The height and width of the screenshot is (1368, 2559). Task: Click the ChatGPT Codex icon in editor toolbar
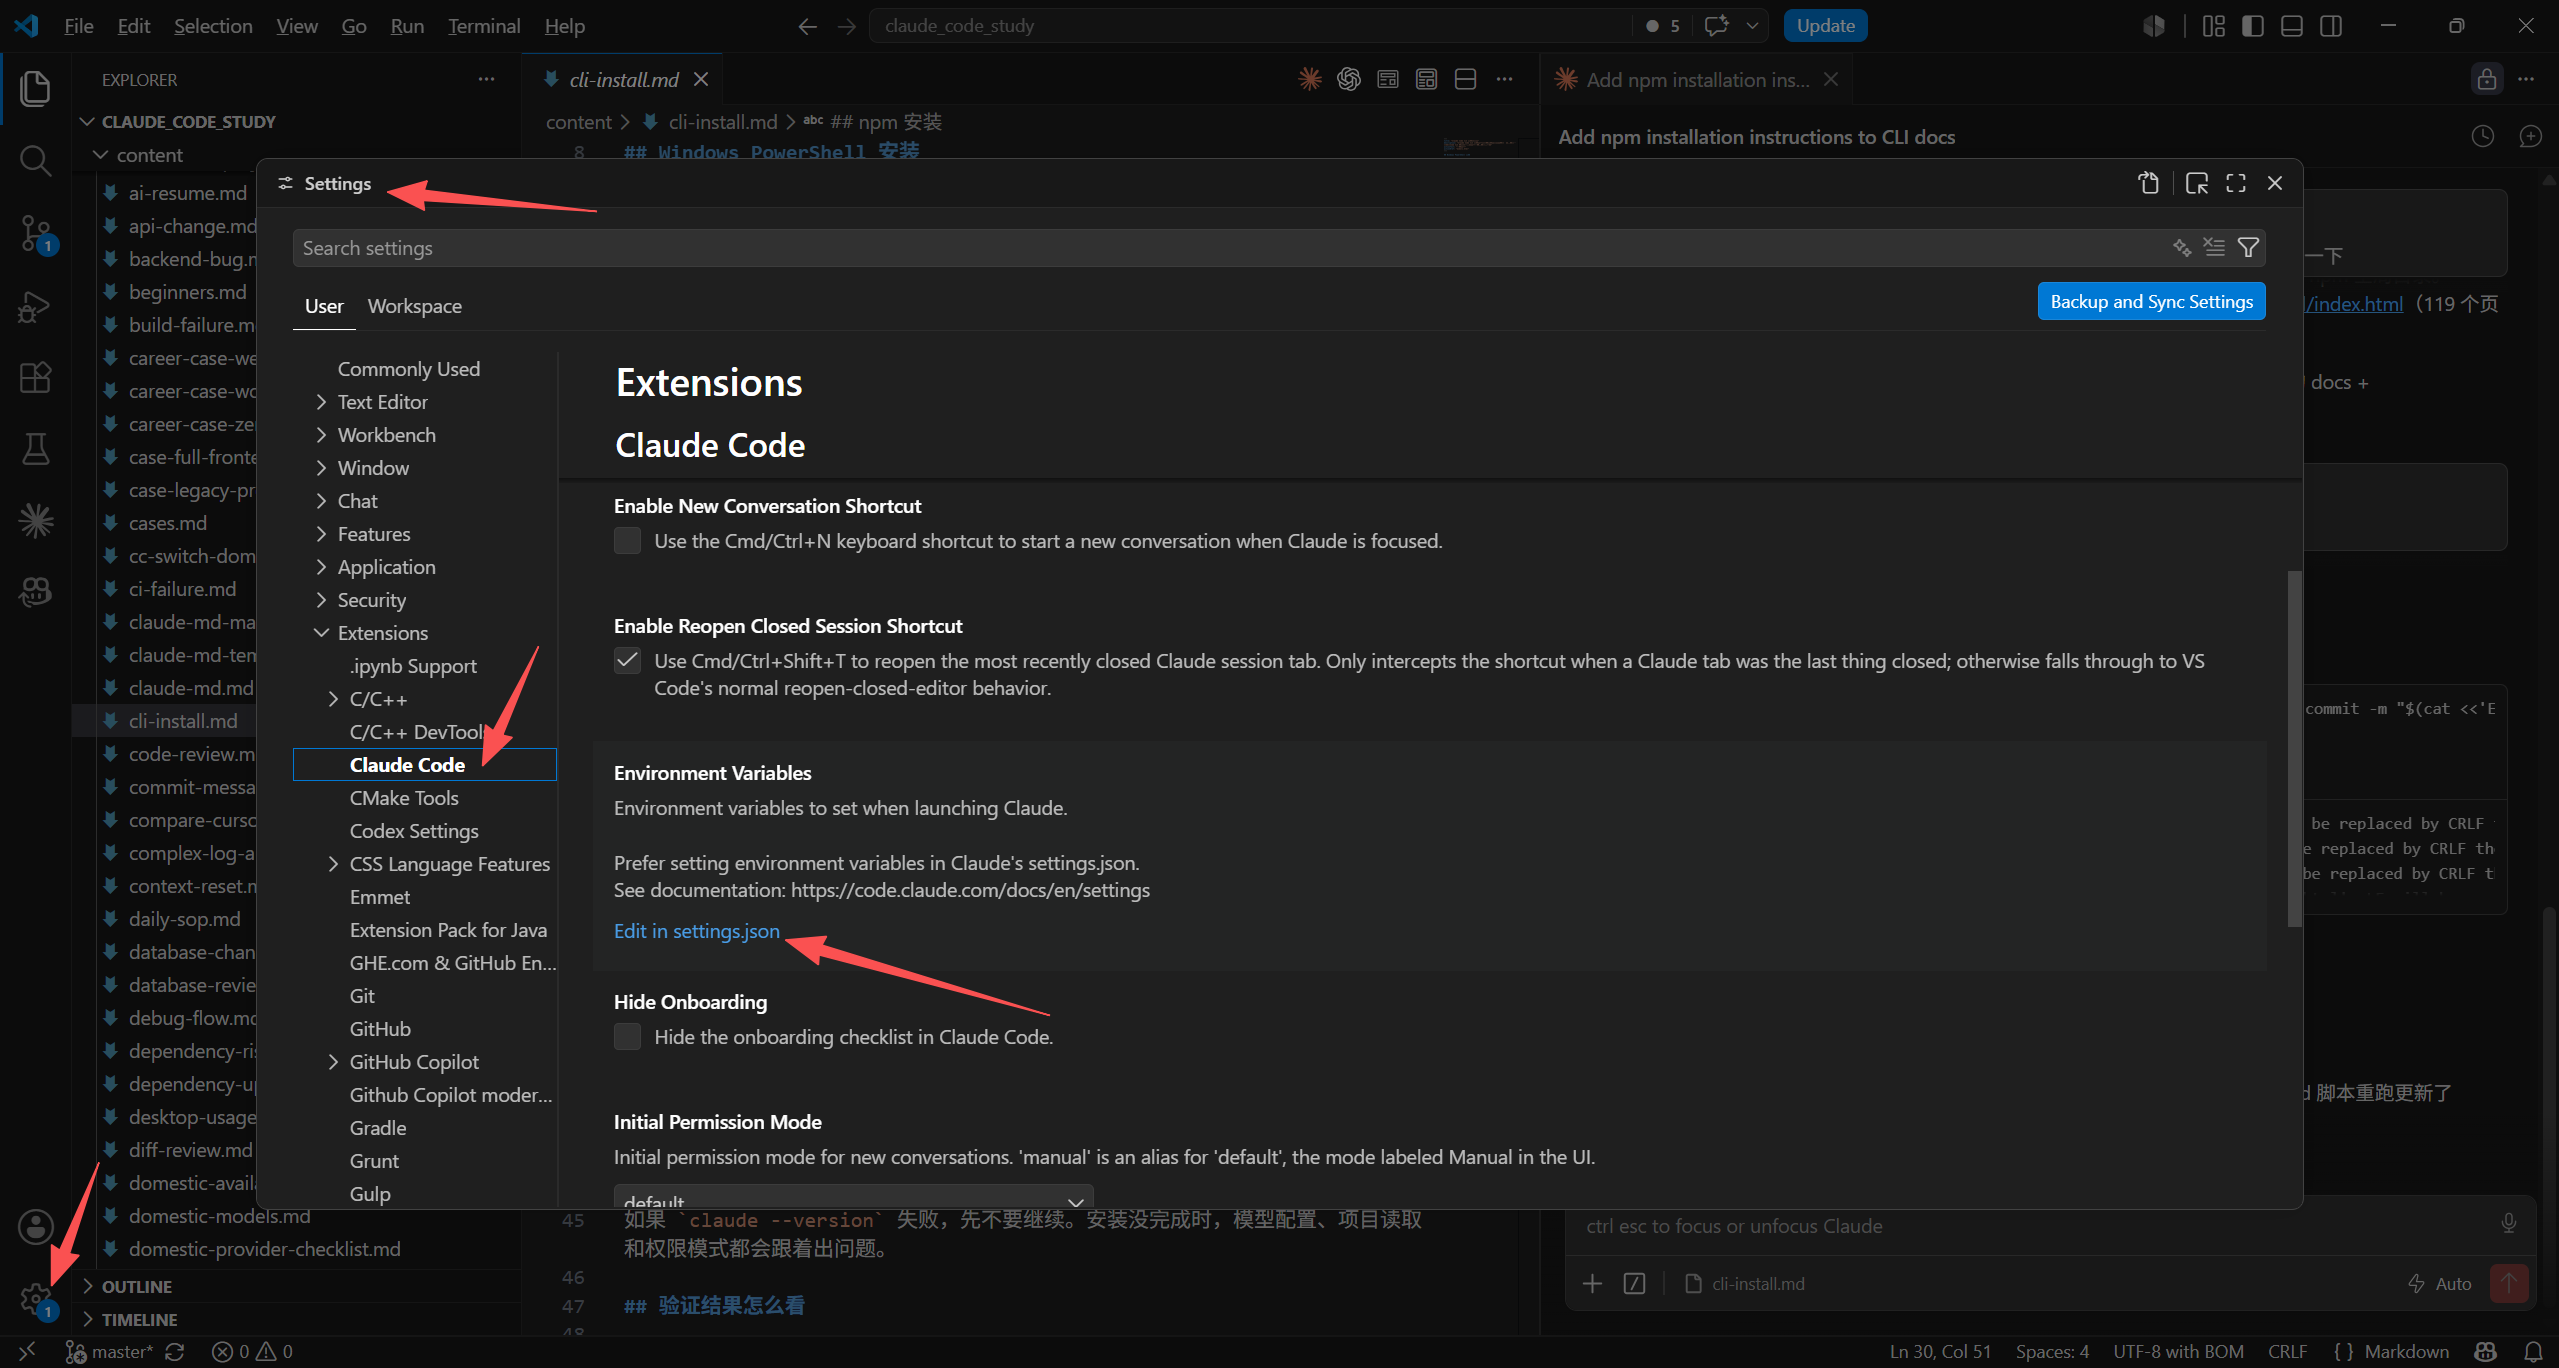coord(1348,79)
